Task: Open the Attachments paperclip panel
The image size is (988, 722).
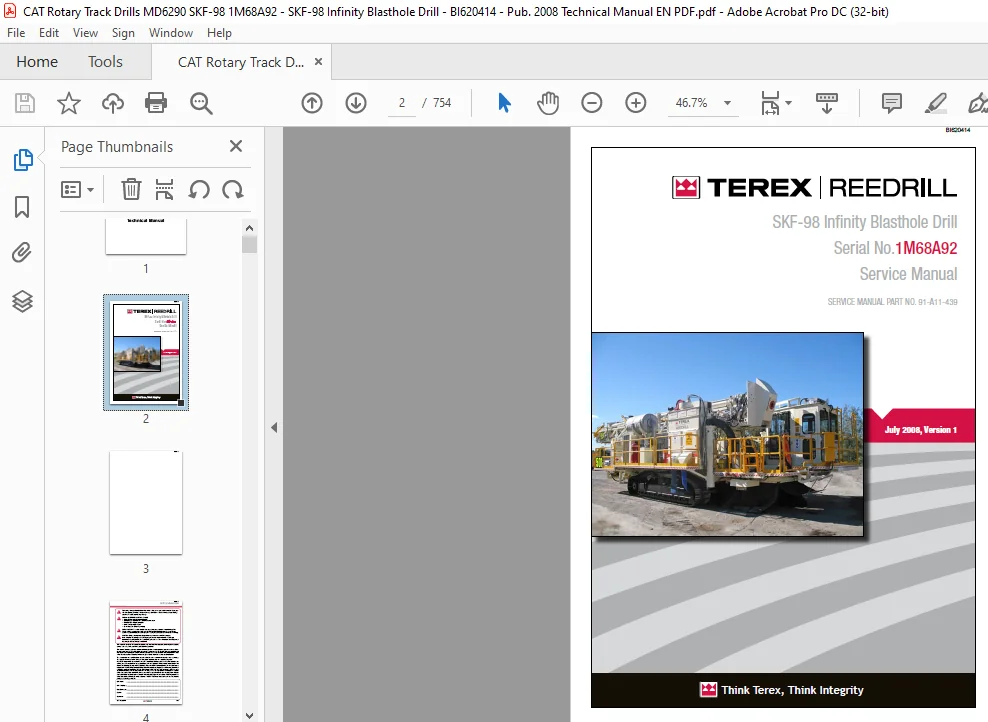Action: click(x=21, y=253)
